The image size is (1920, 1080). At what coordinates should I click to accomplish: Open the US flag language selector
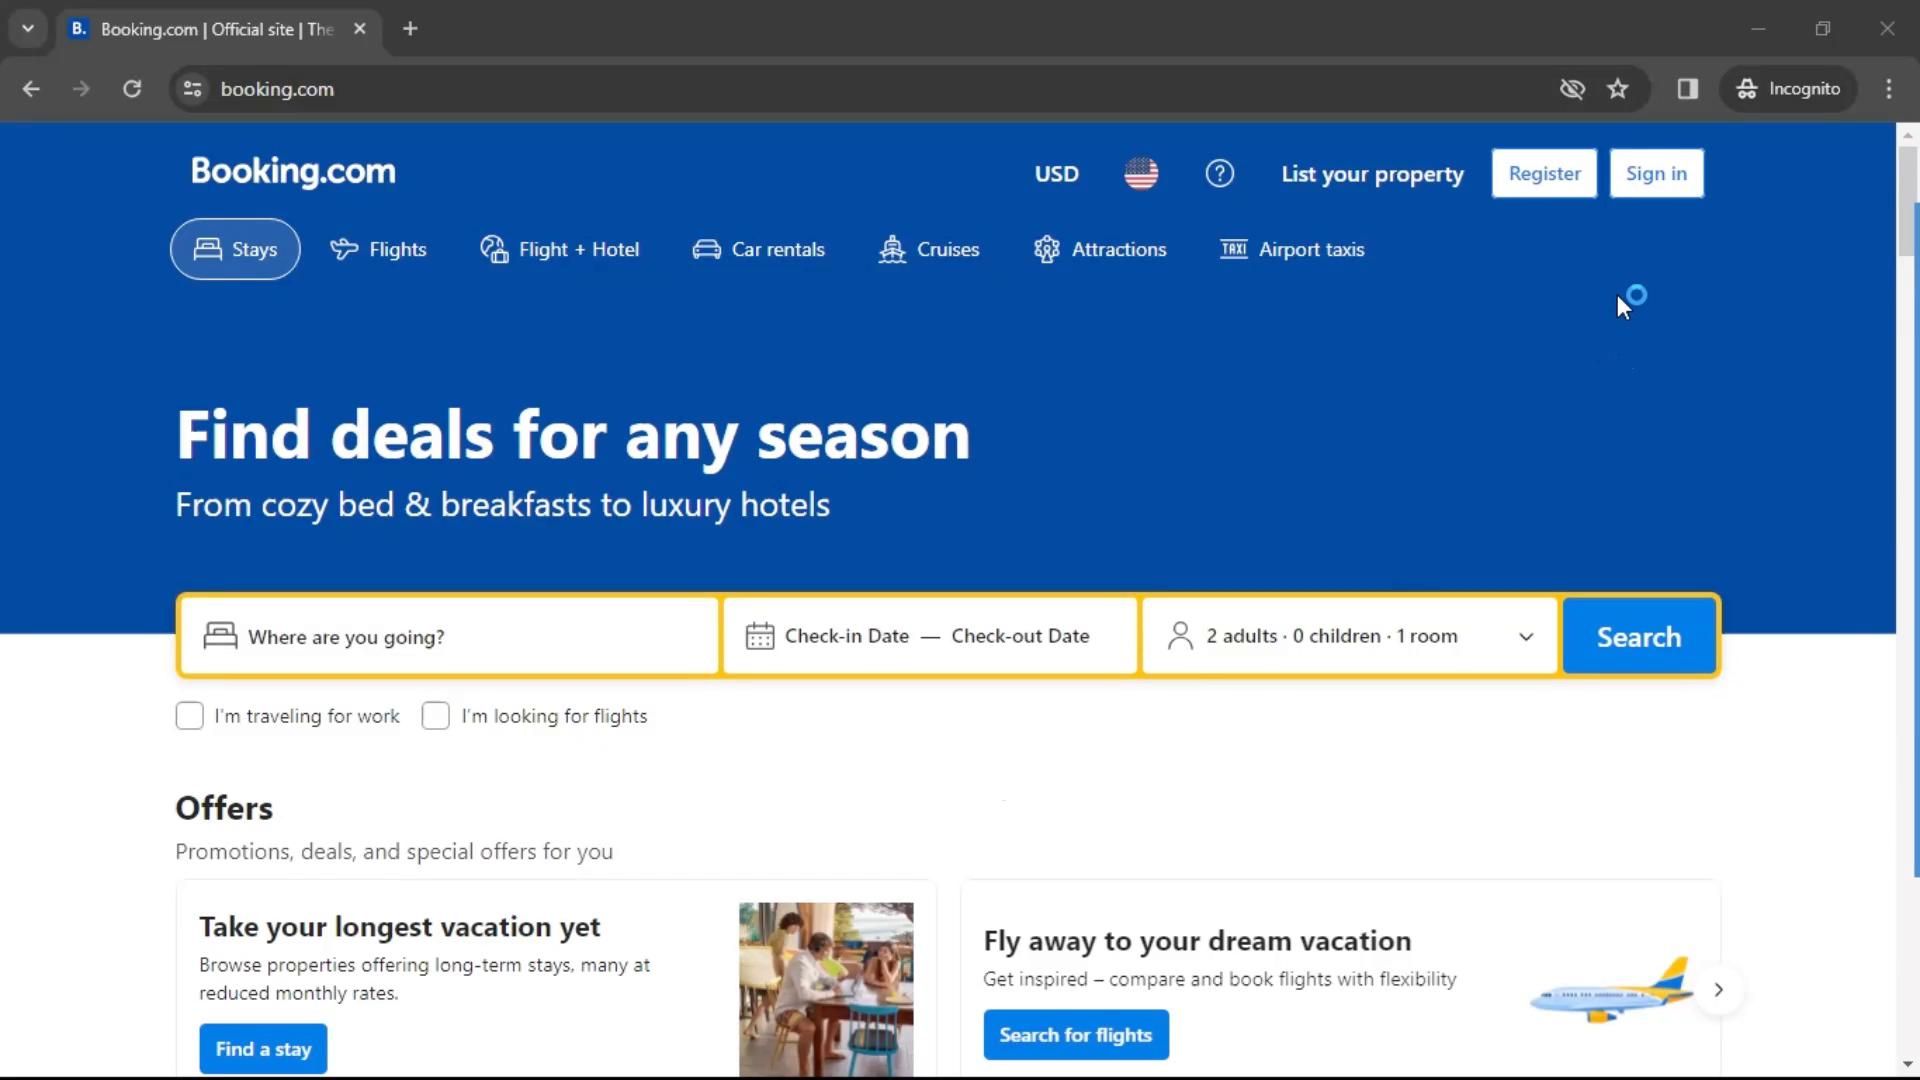pos(1141,173)
